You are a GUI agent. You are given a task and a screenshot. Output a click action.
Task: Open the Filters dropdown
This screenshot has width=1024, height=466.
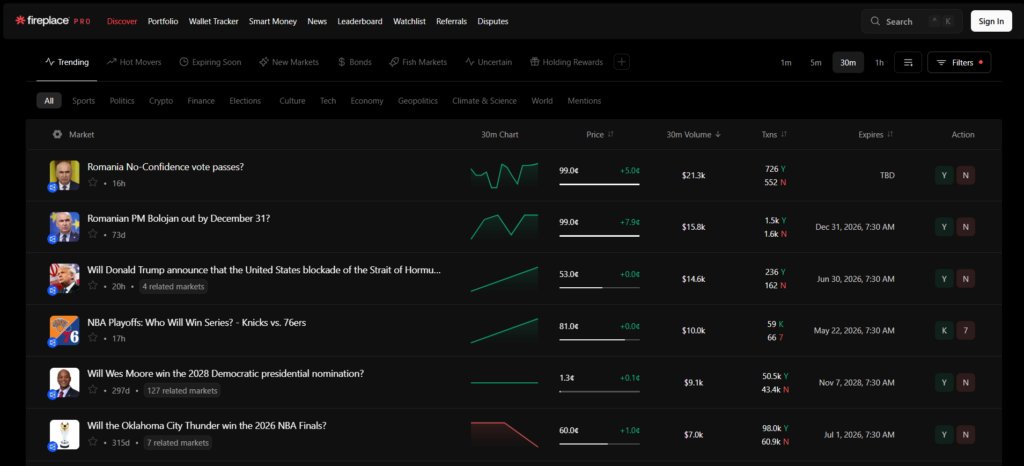coord(959,62)
